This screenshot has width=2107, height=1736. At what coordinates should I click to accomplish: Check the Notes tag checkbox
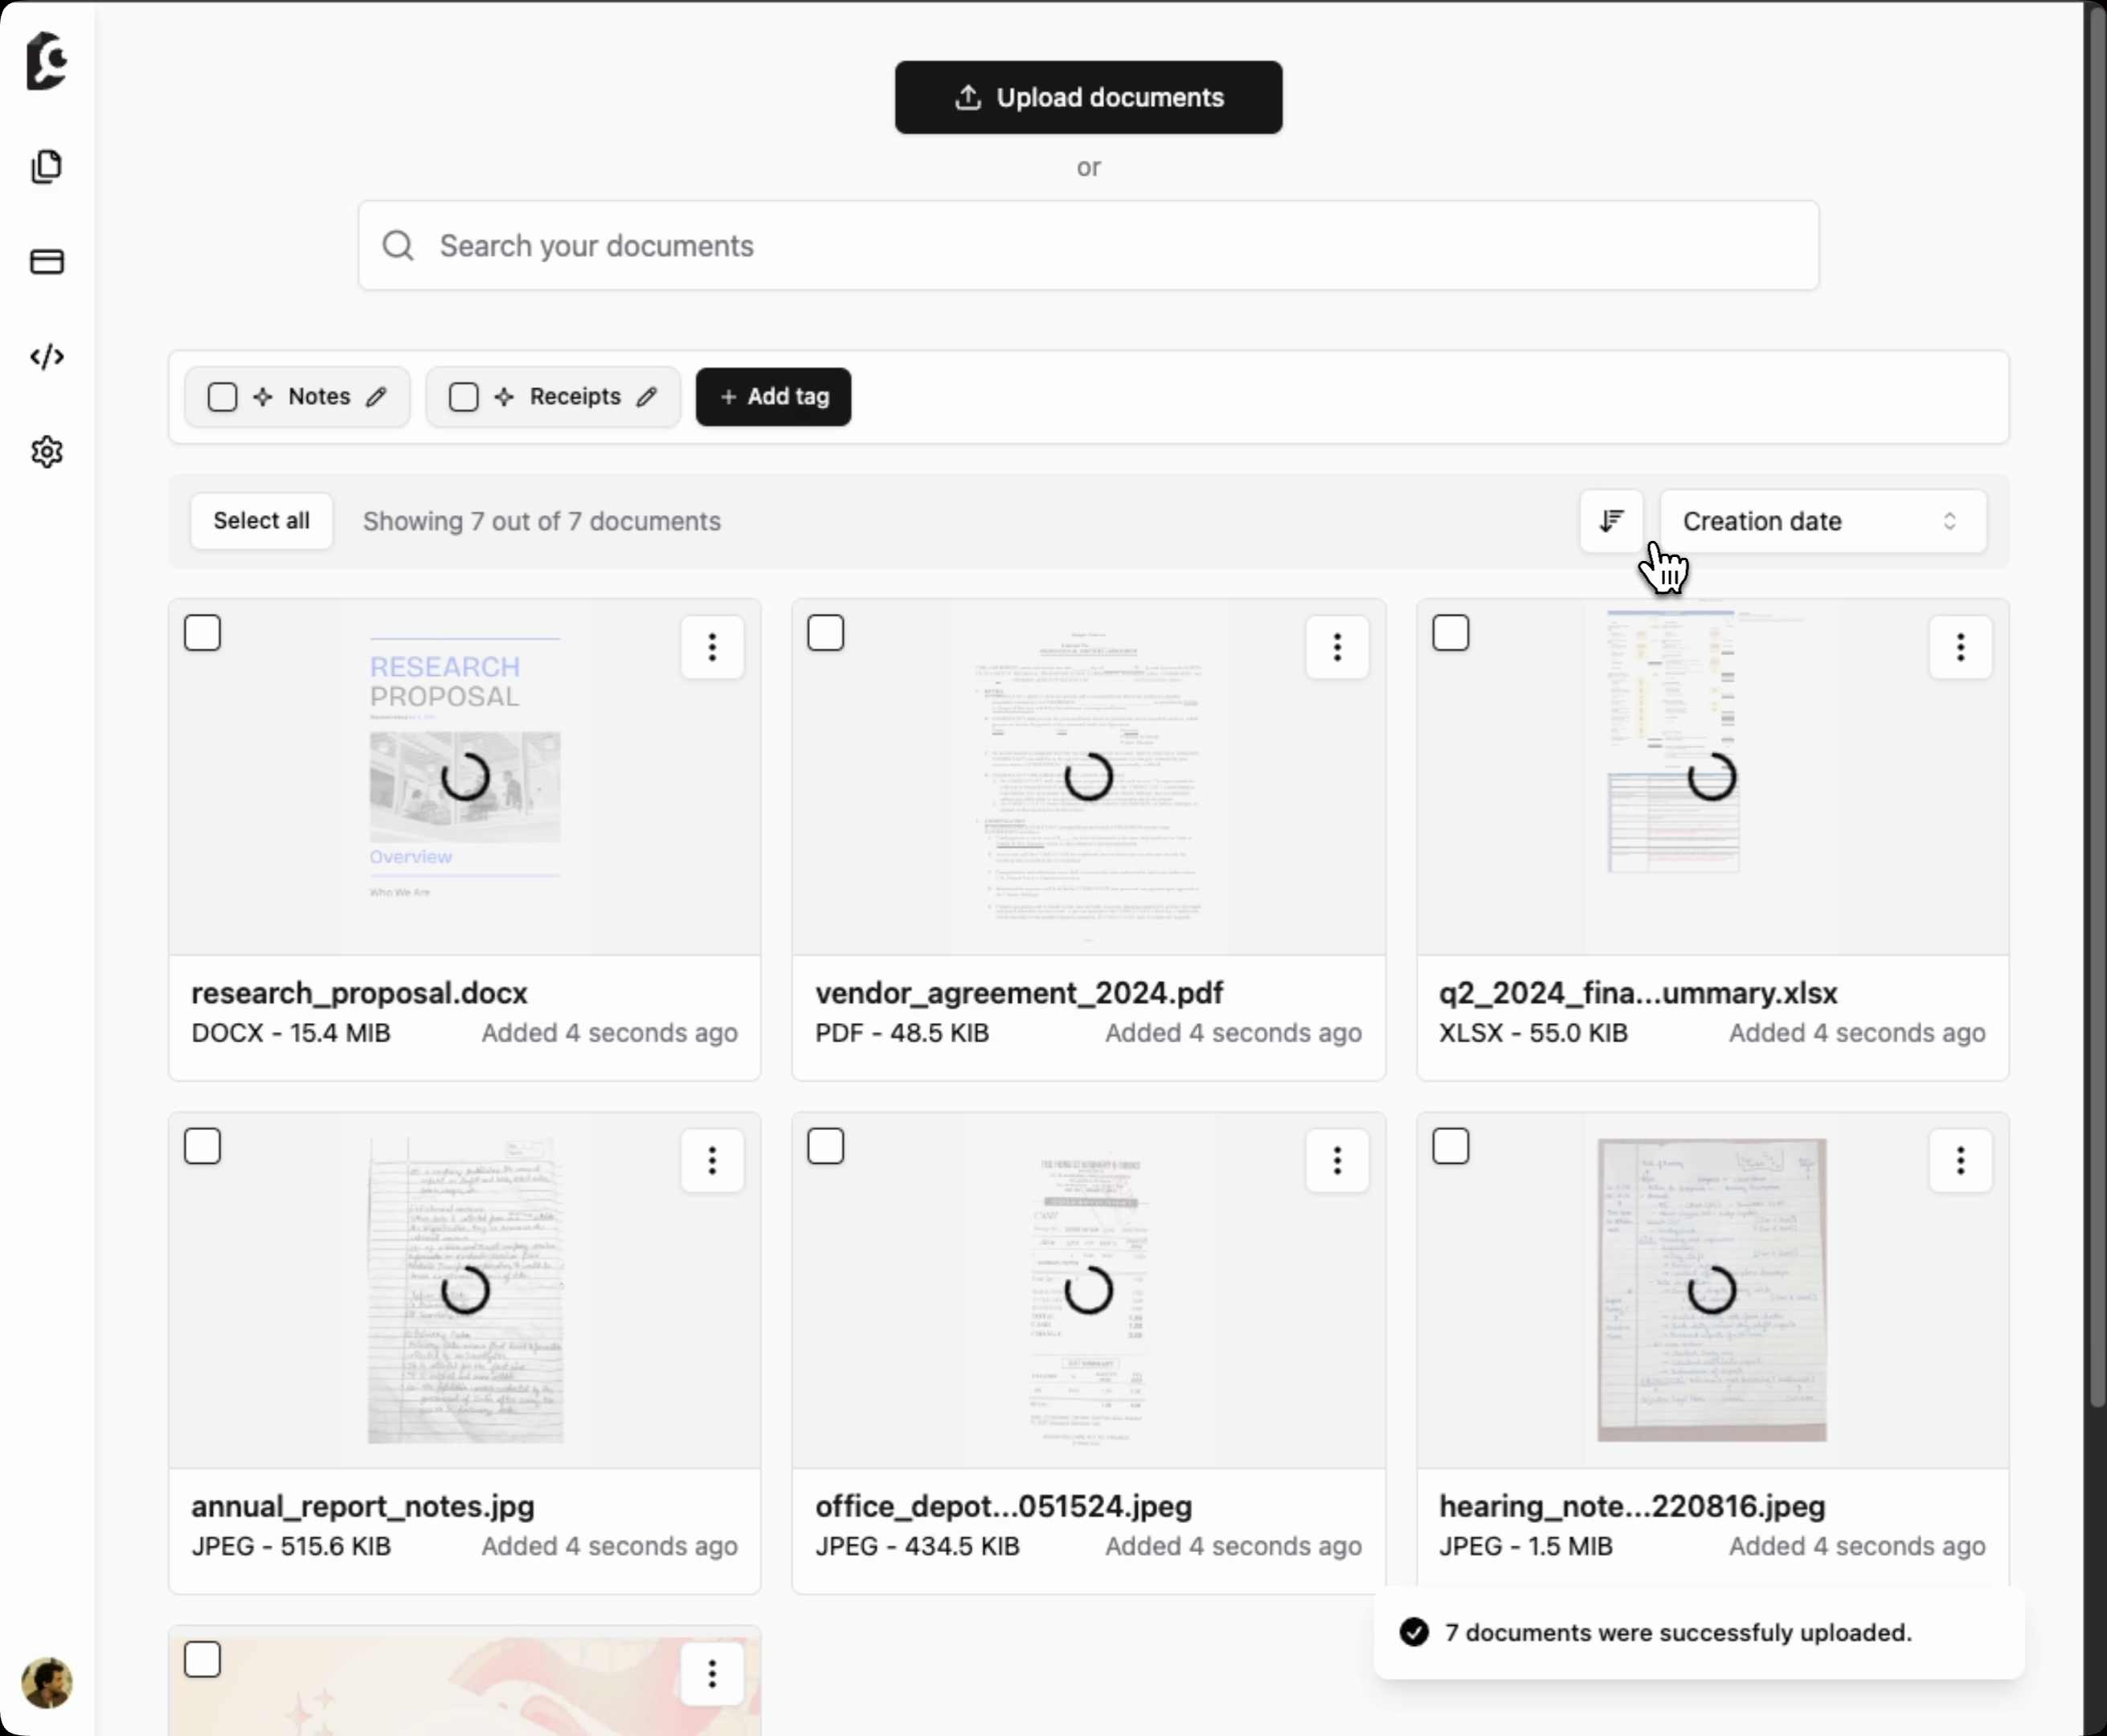pyautogui.click(x=222, y=397)
